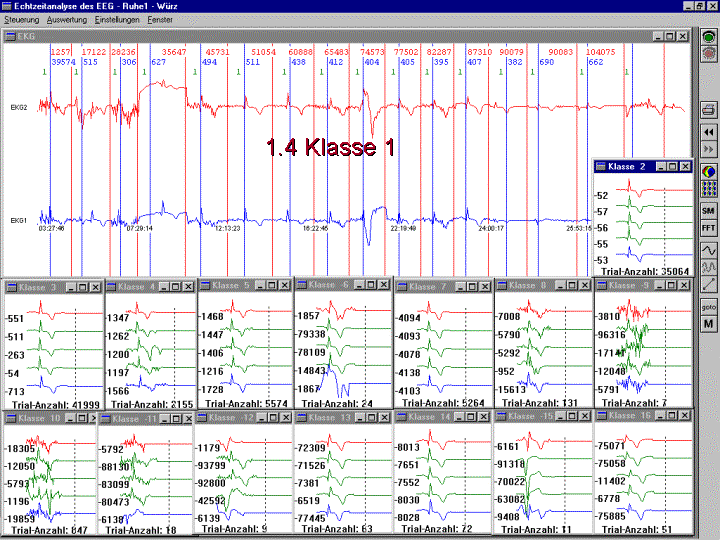The height and width of the screenshot is (540, 720).
Task: Maximize the EKG window
Action: coord(668,37)
